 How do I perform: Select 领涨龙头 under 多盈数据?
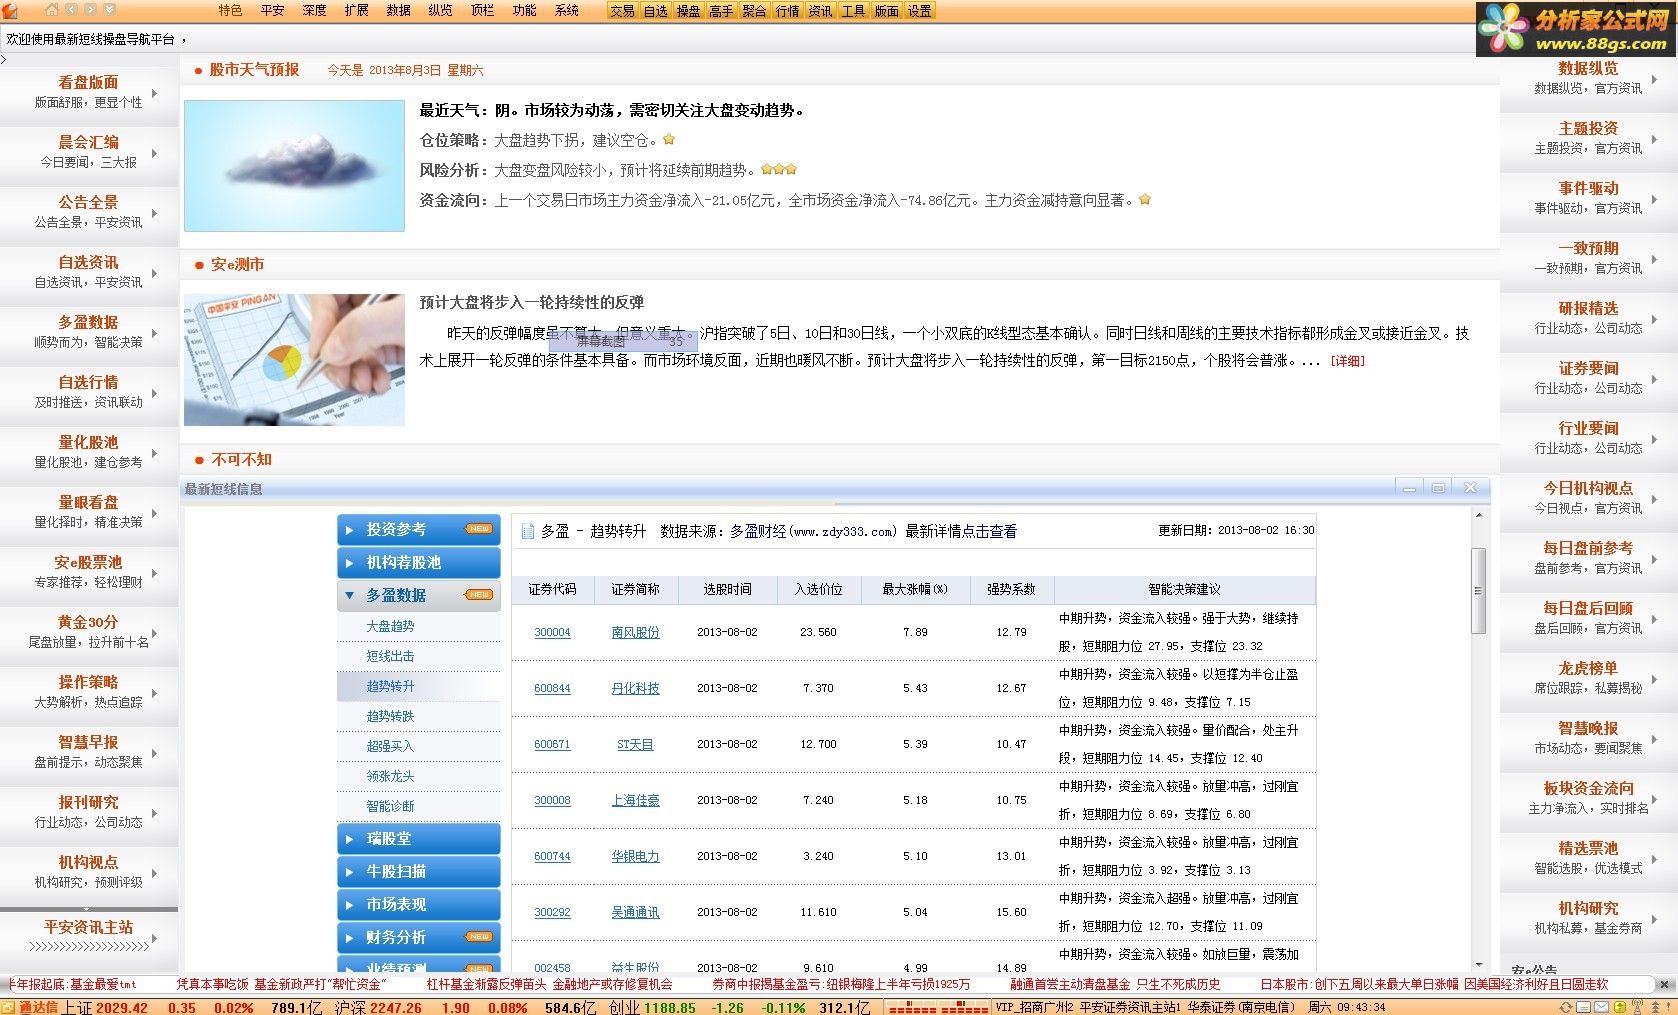coord(390,776)
